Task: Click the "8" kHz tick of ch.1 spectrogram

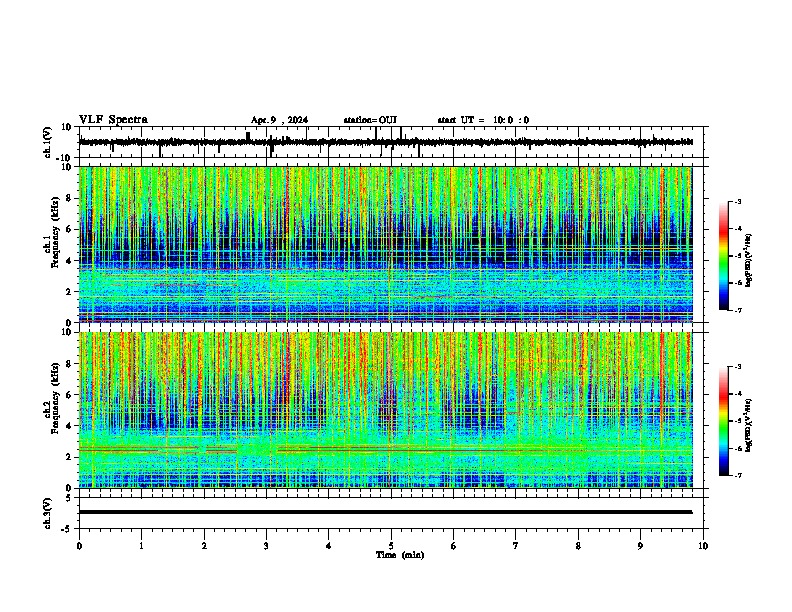Action: click(x=70, y=198)
